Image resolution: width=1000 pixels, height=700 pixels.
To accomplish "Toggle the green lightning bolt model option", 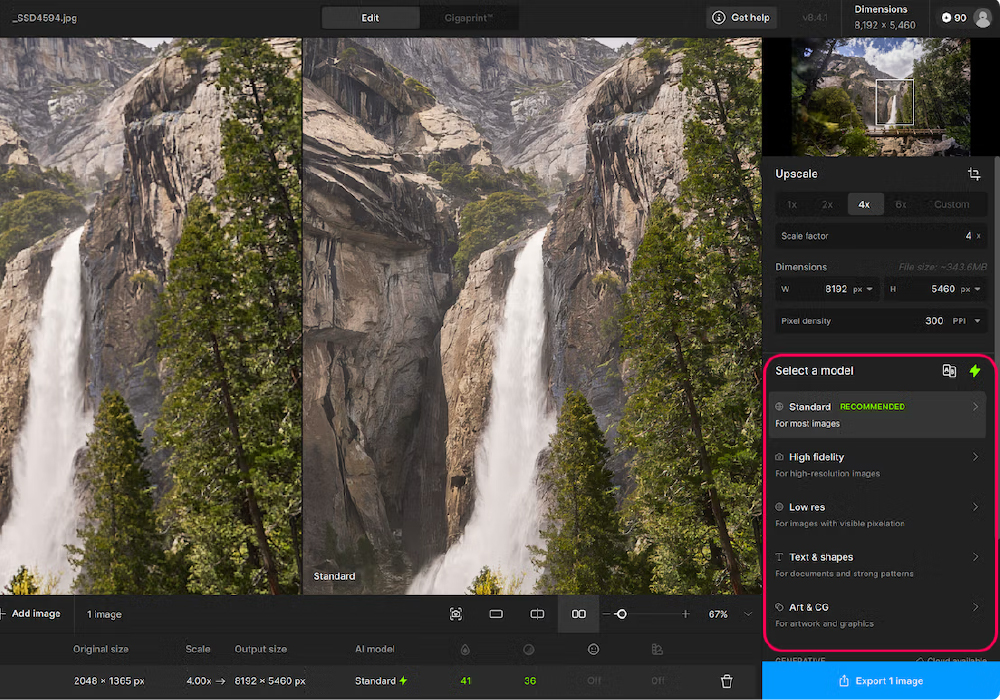I will (975, 371).
